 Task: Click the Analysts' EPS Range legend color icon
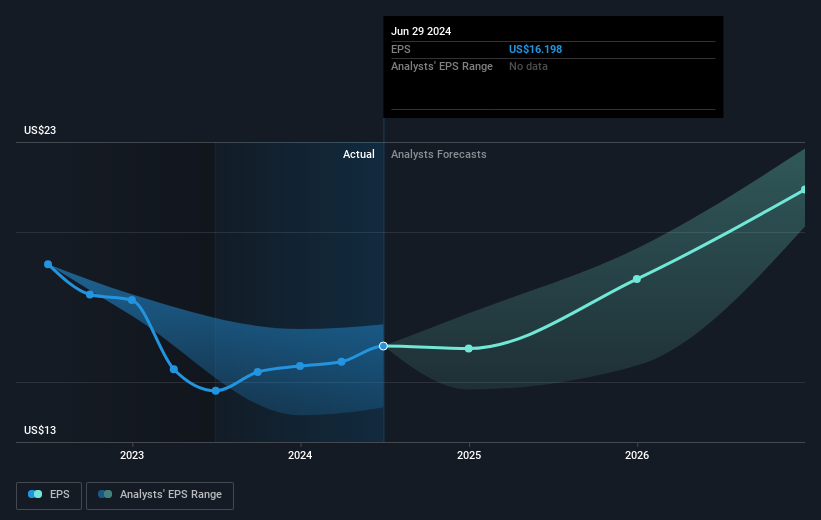[105, 494]
